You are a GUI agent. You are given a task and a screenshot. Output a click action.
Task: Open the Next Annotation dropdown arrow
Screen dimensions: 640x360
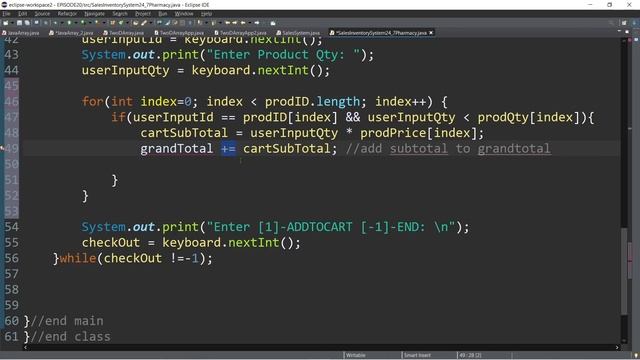pyautogui.click(x=206, y=23)
